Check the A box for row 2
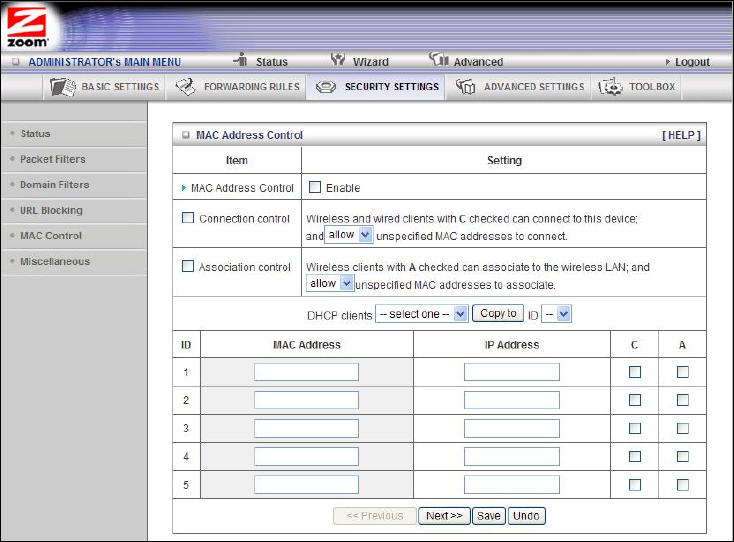The image size is (734, 542). 683,400
